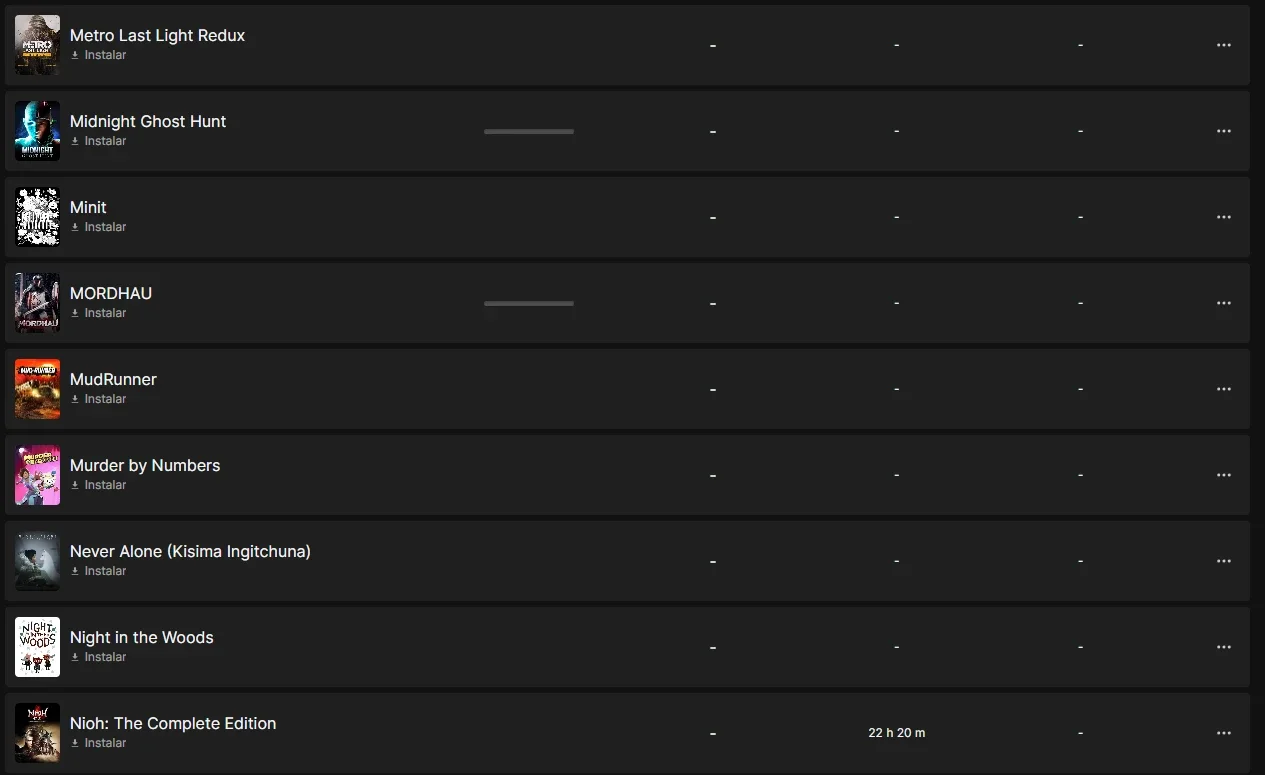Open the Never Alone (Kisima Ingitchuna) title
Viewport: 1265px width, 775px height.
point(190,551)
